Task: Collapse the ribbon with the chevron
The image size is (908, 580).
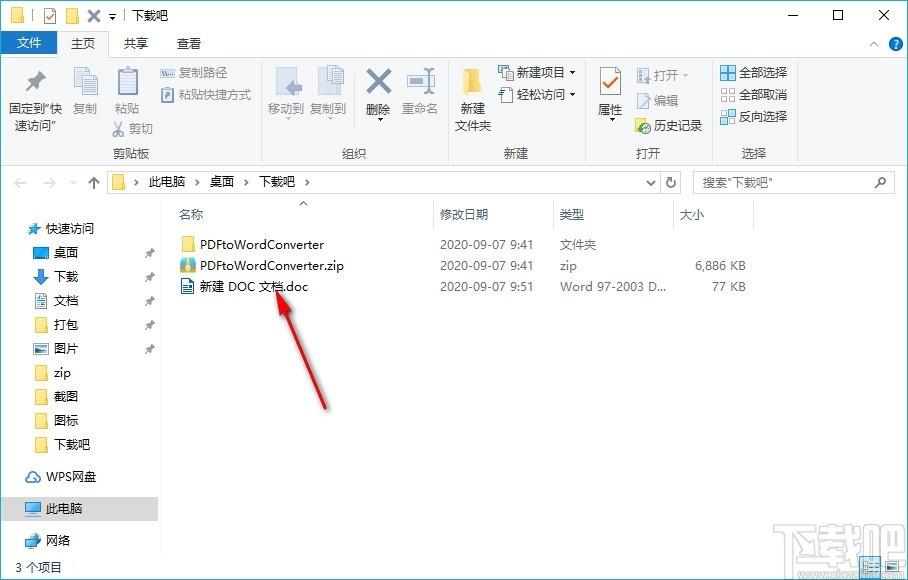Action: click(874, 44)
